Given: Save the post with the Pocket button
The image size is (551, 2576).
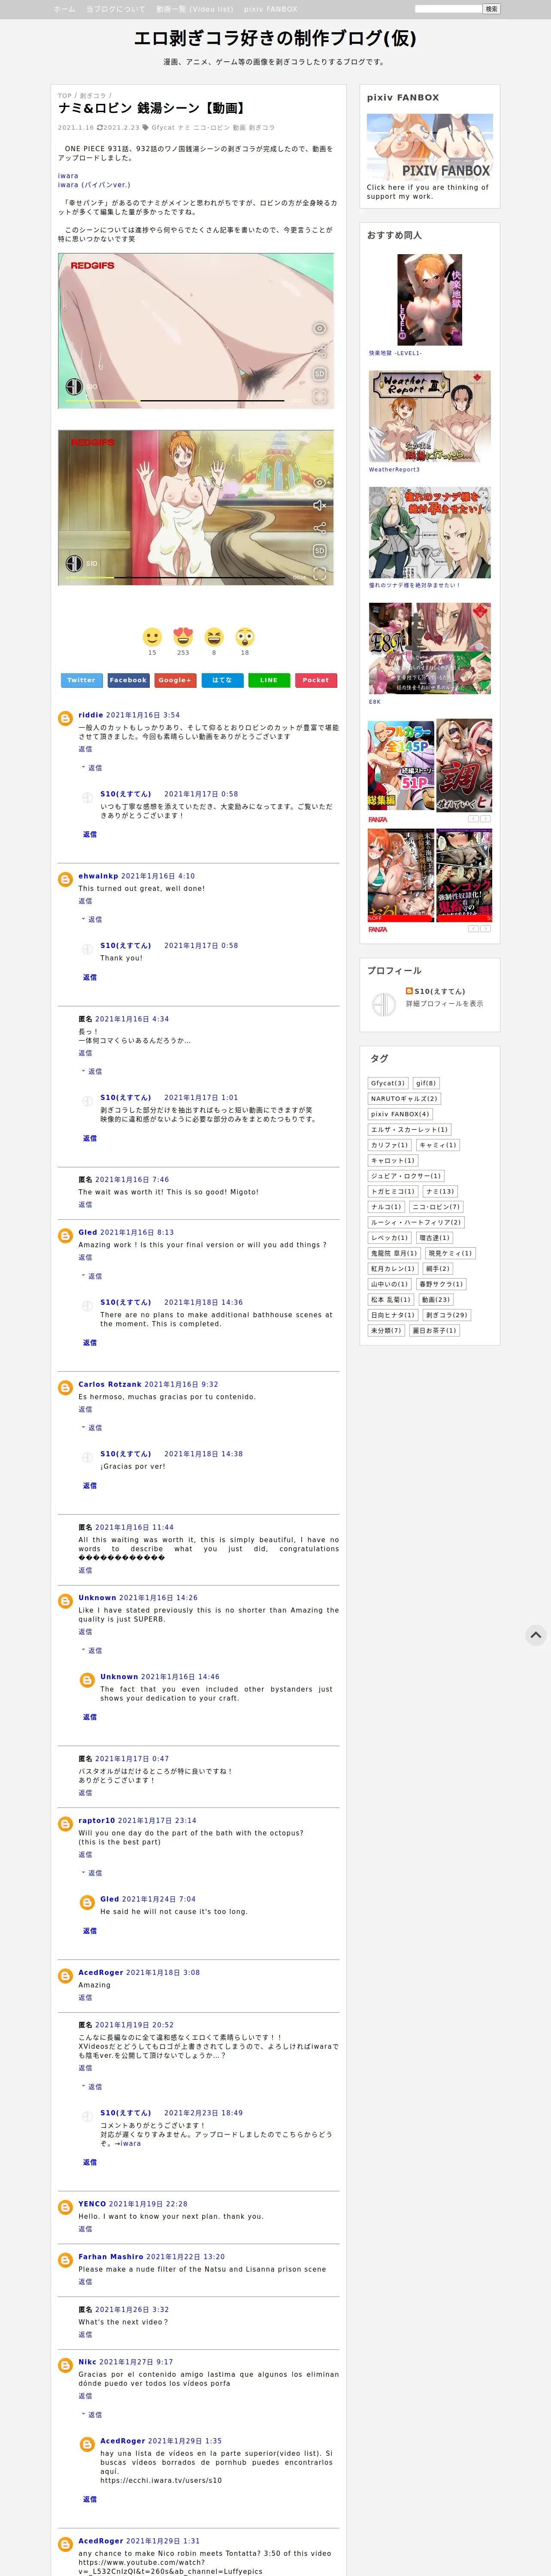Looking at the screenshot, I should 316,680.
